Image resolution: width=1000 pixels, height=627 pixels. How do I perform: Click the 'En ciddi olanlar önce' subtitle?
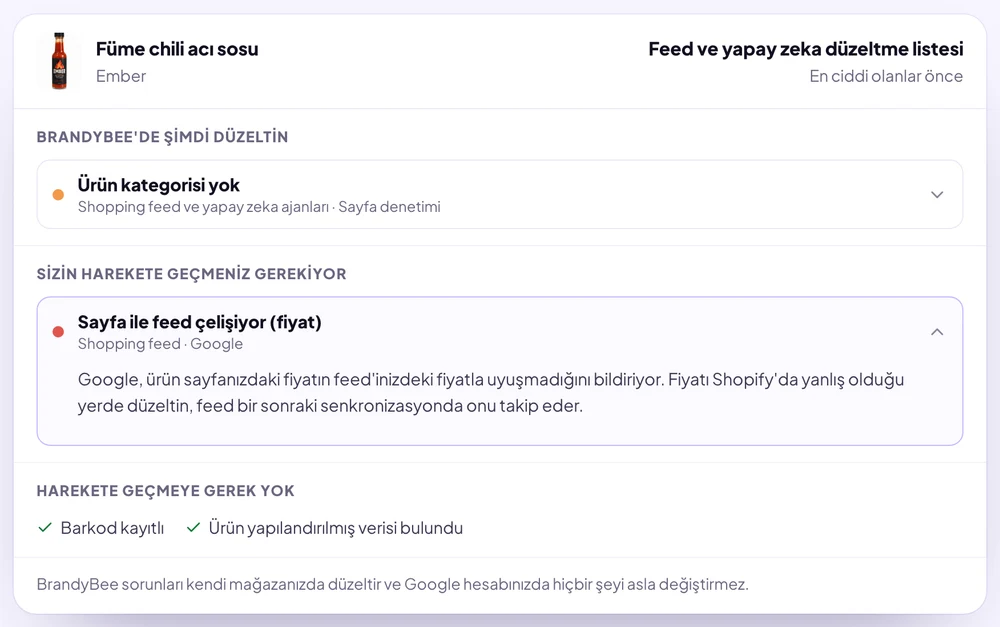(886, 76)
